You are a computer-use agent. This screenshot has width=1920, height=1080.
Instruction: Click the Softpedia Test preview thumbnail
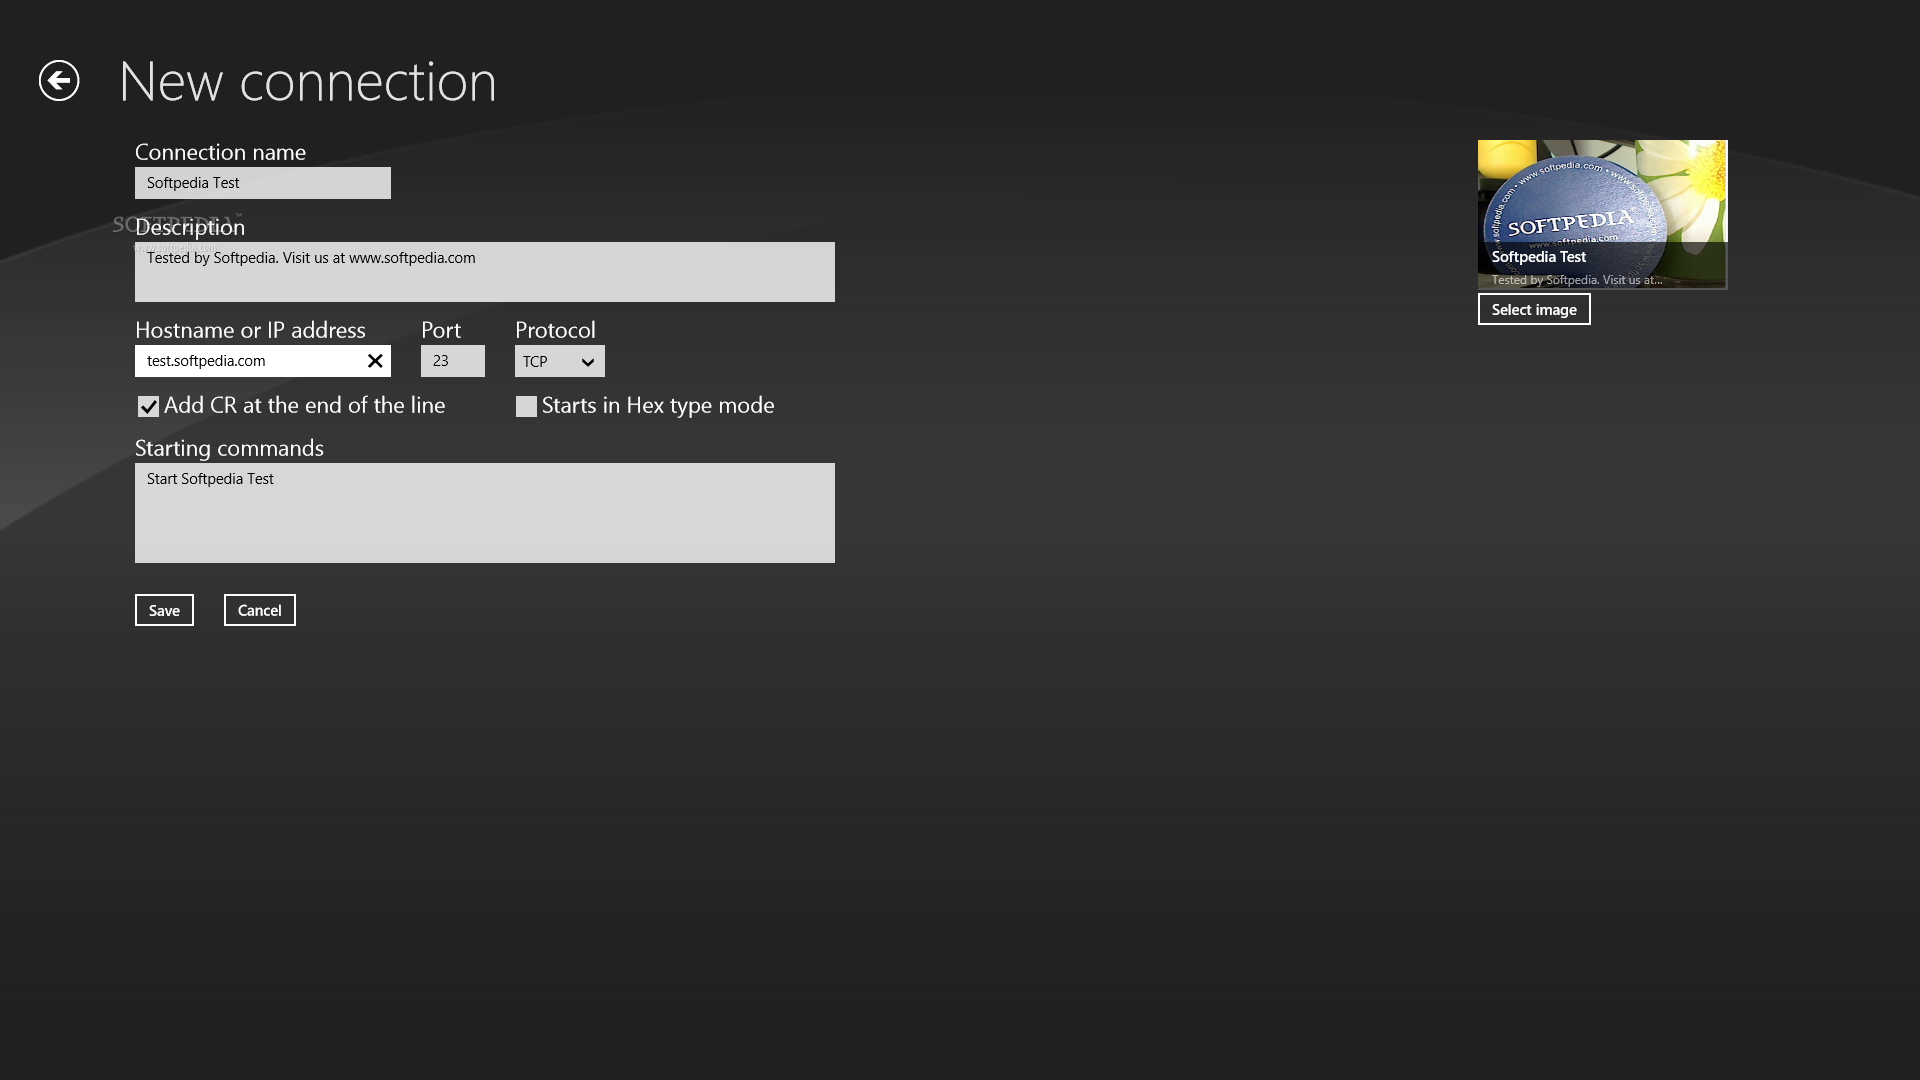1602,215
